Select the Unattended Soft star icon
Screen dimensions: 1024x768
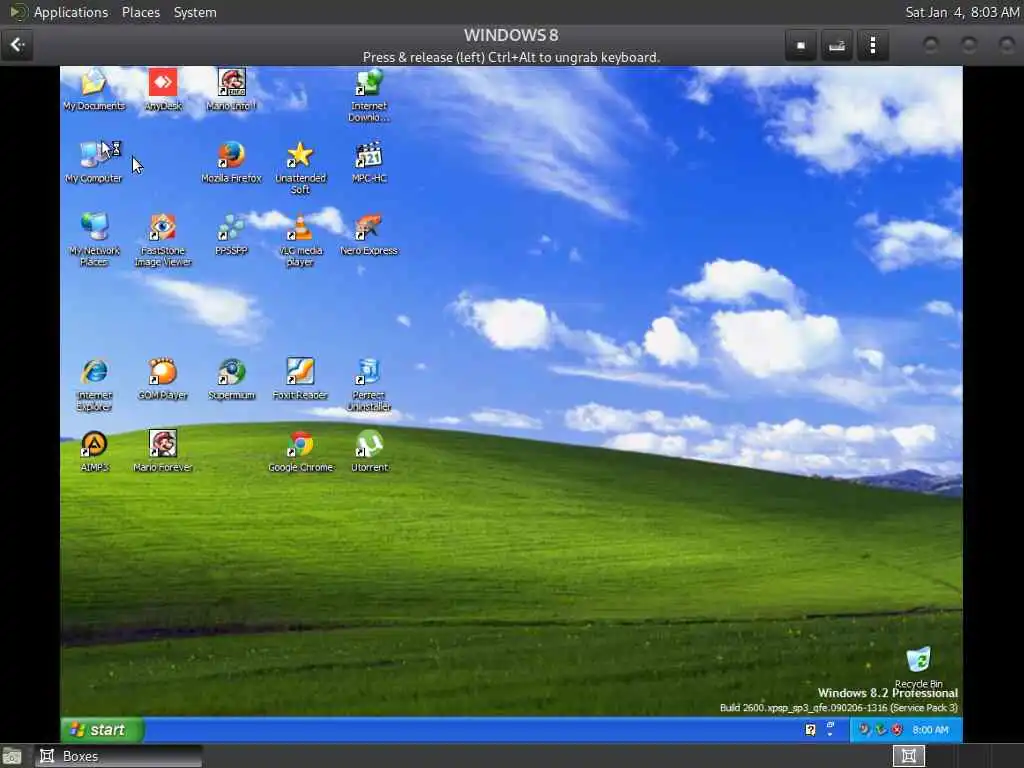[300, 168]
